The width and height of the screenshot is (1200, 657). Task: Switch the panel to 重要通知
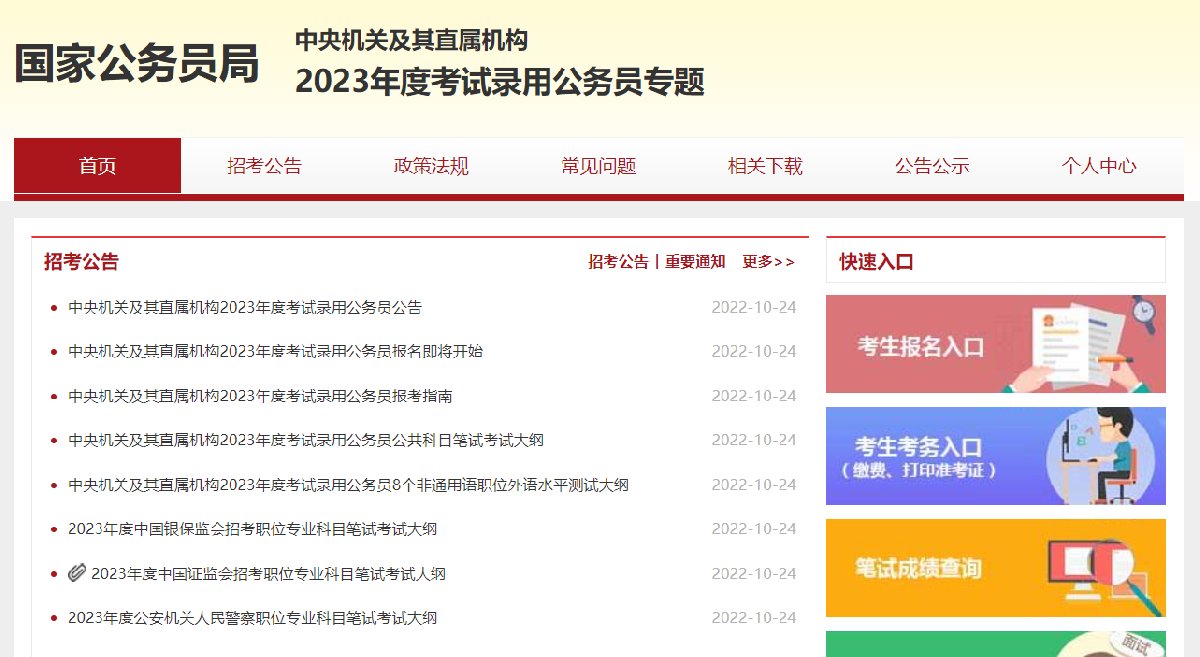point(693,261)
